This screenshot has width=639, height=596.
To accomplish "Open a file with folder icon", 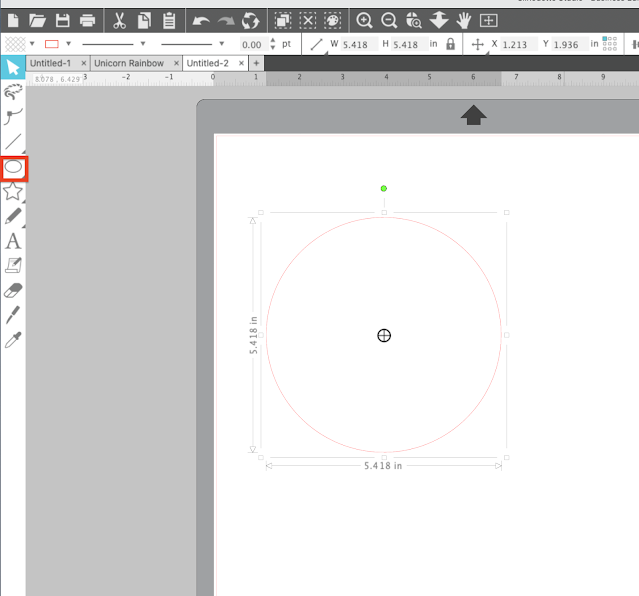I will click(37, 20).
